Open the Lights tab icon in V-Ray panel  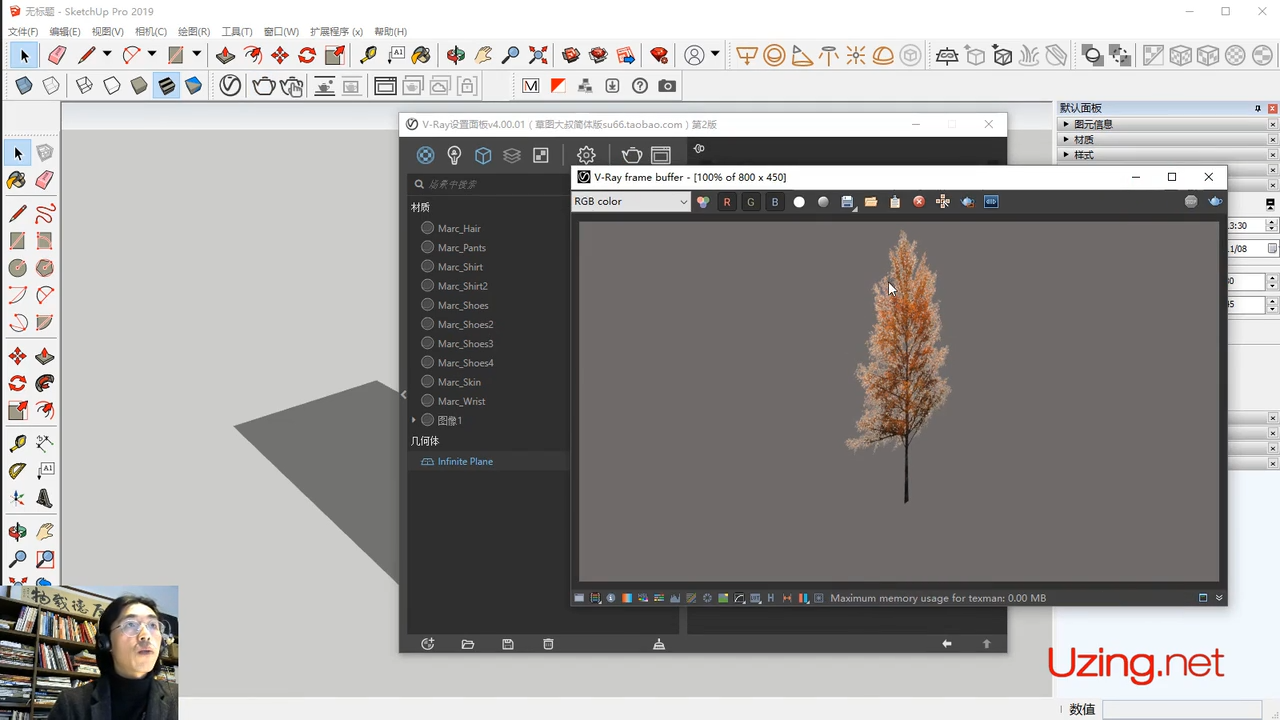[x=454, y=155]
